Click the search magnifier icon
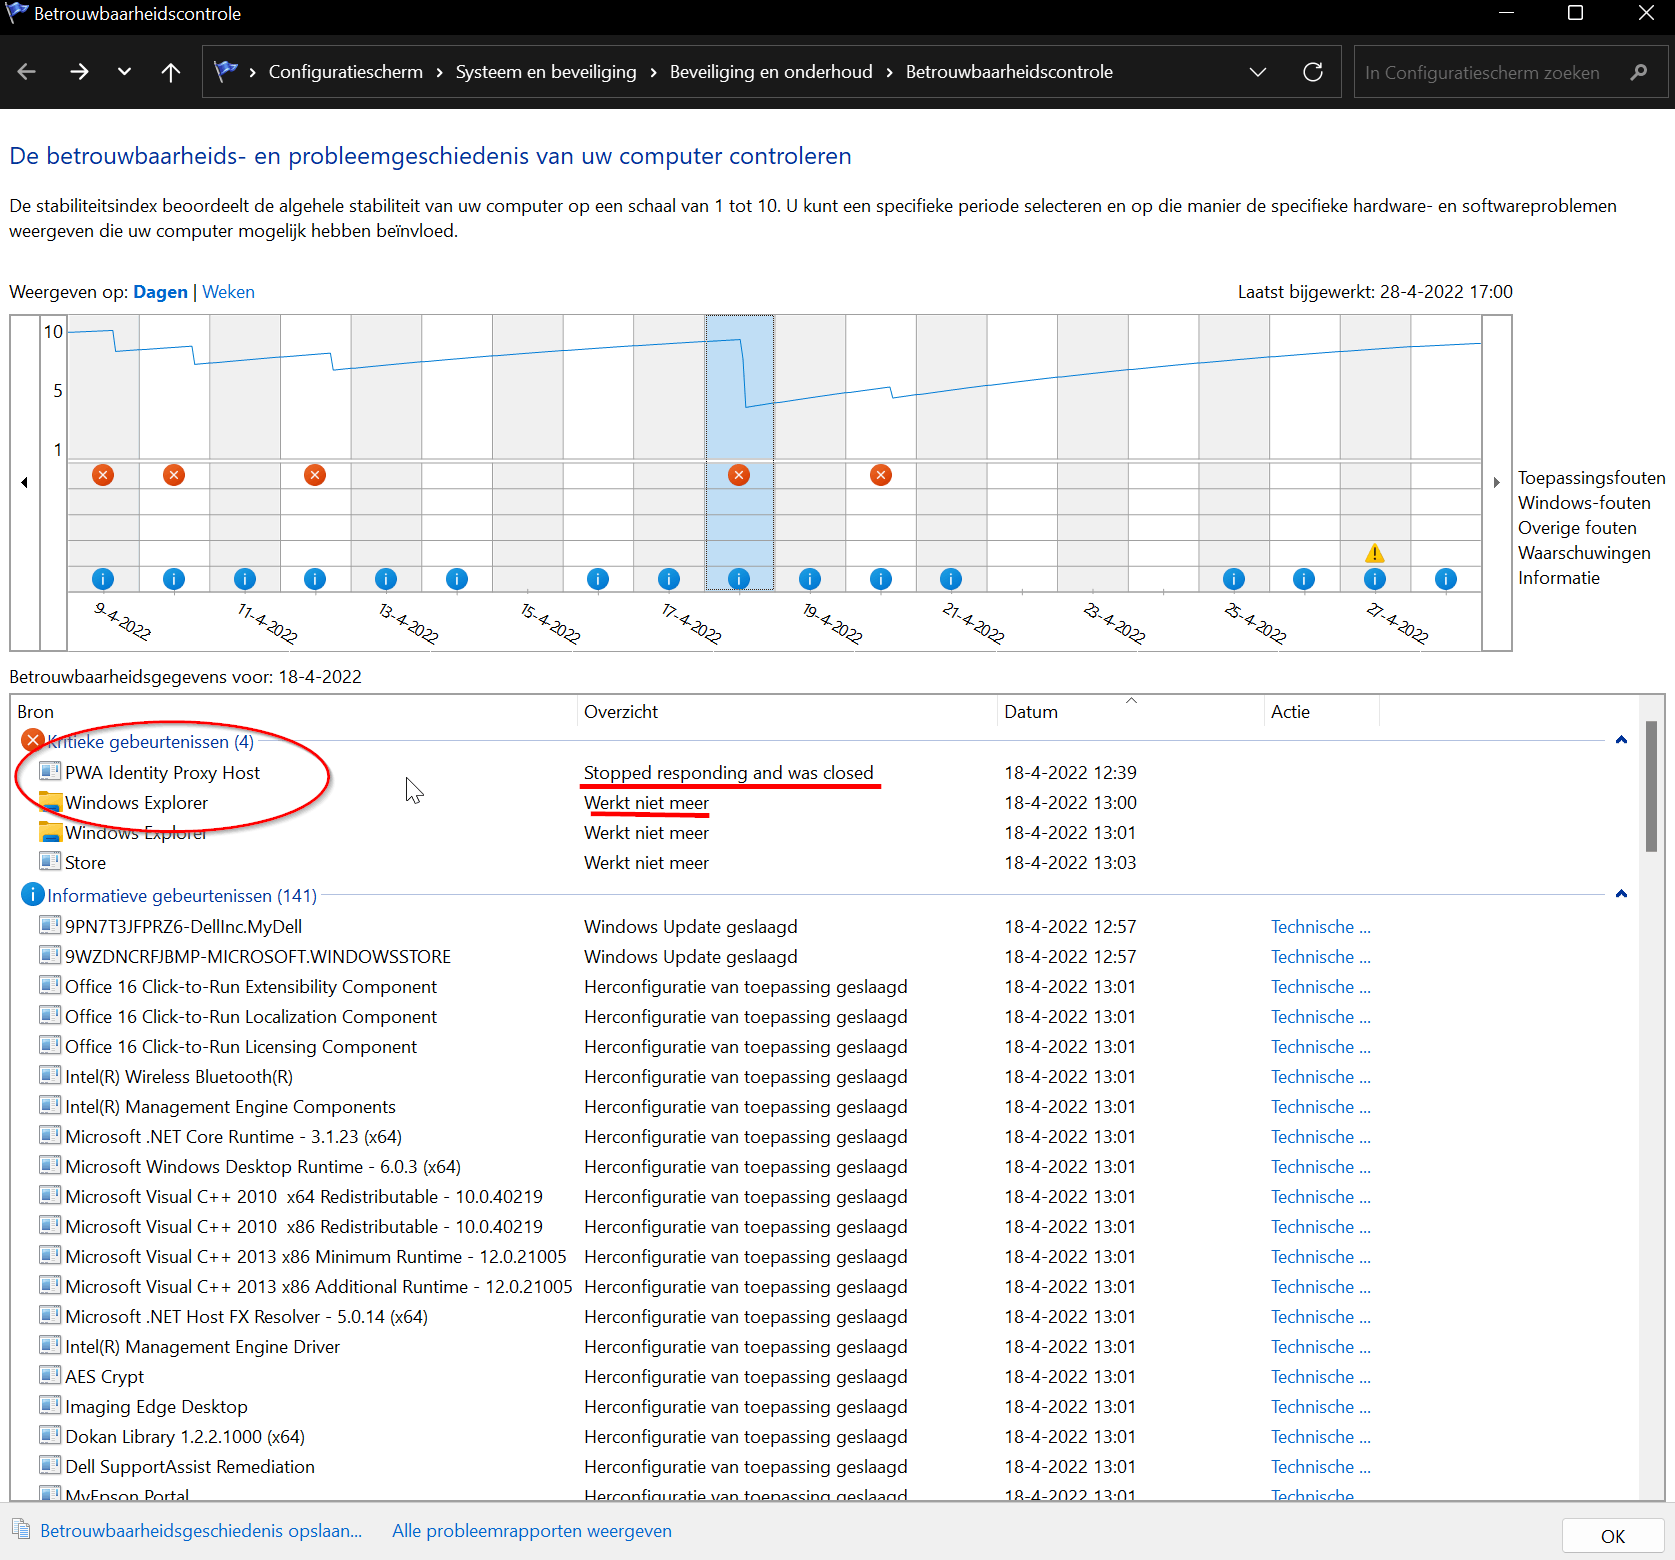This screenshot has width=1675, height=1560. tap(1638, 72)
